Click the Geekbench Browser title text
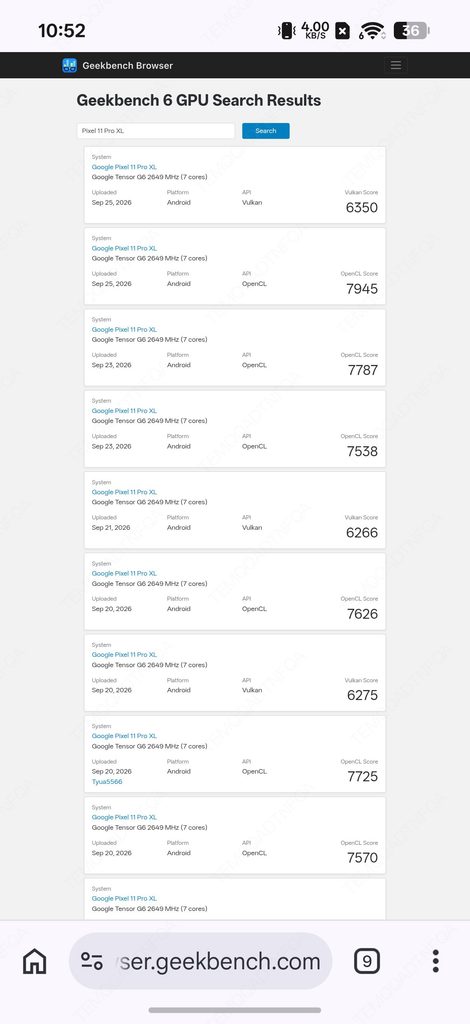This screenshot has height=1024, width=470. 127,65
